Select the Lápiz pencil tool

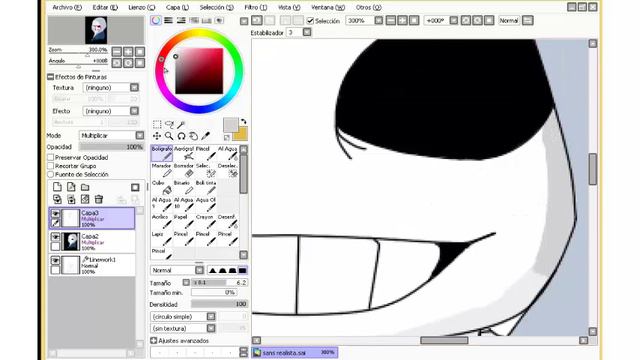162,239
